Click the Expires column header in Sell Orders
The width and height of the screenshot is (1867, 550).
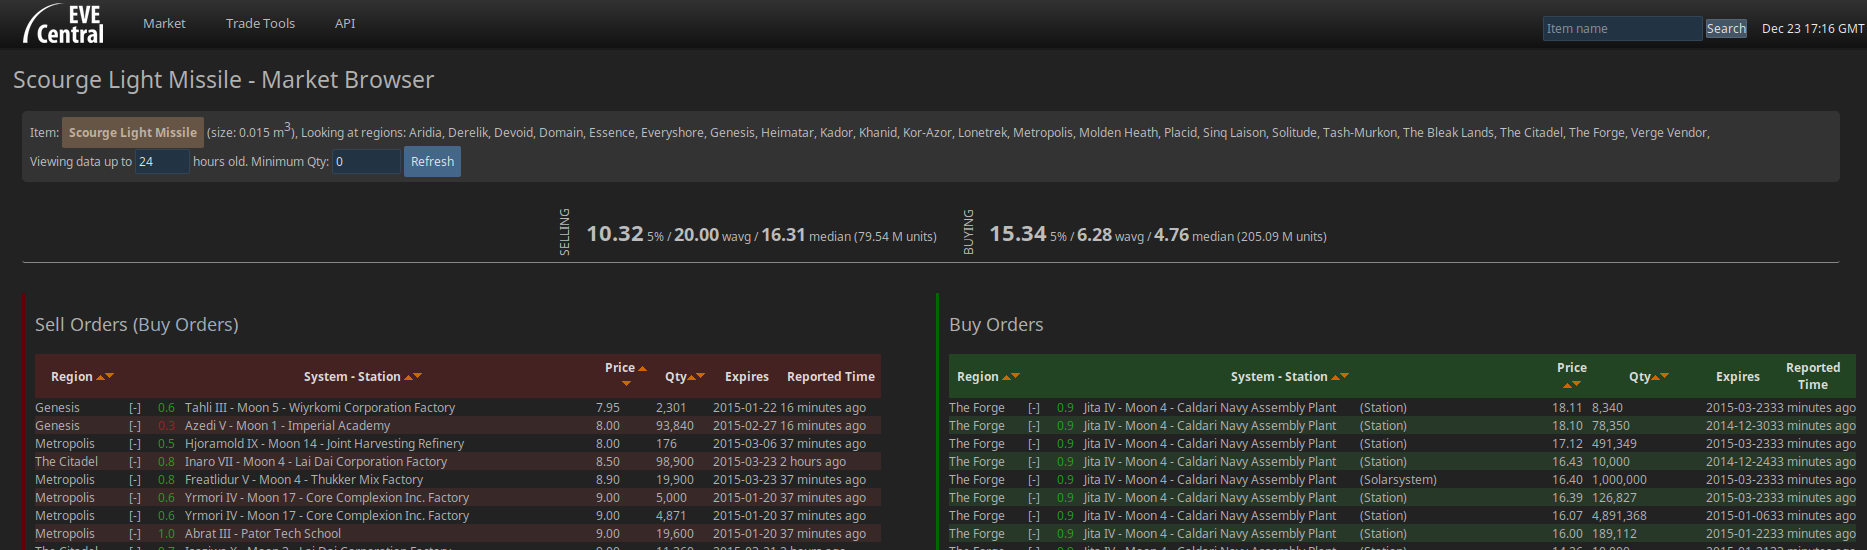point(747,377)
